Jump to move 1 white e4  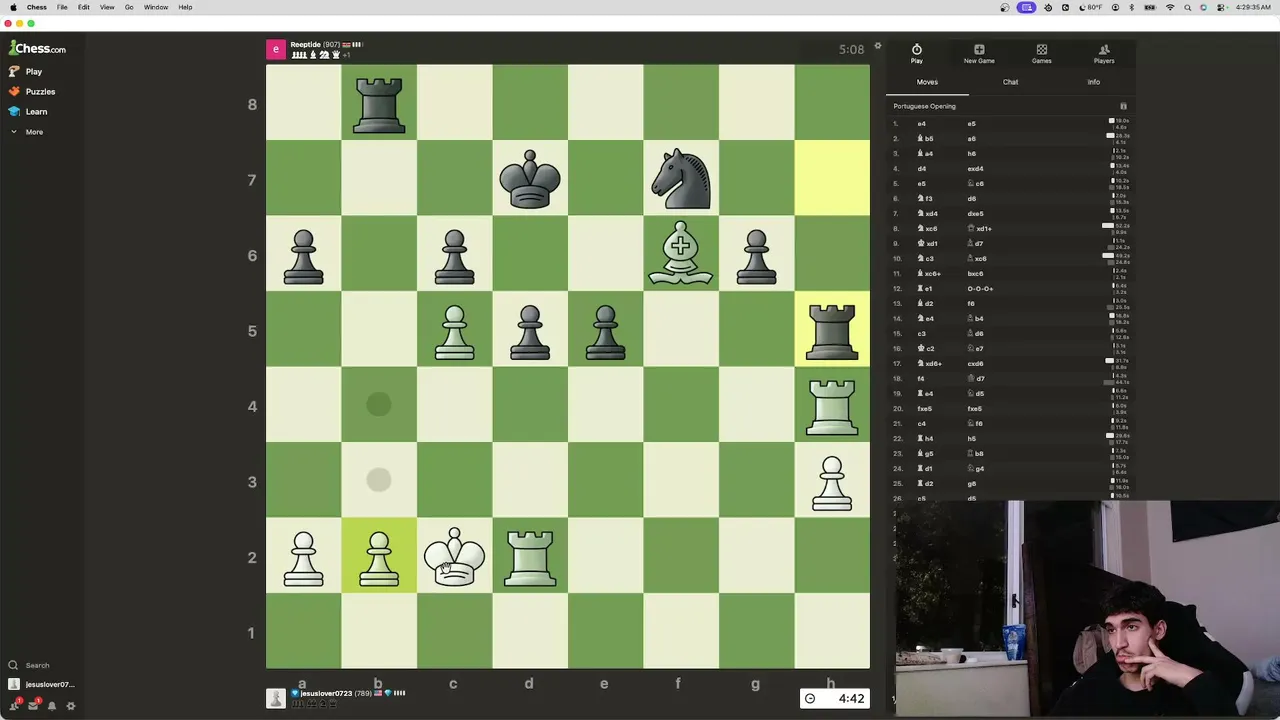point(922,124)
